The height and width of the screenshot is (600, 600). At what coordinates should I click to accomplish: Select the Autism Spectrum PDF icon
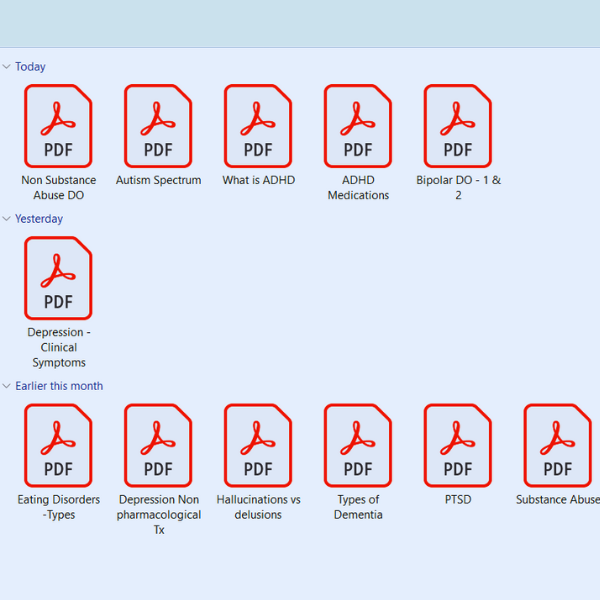click(158, 126)
